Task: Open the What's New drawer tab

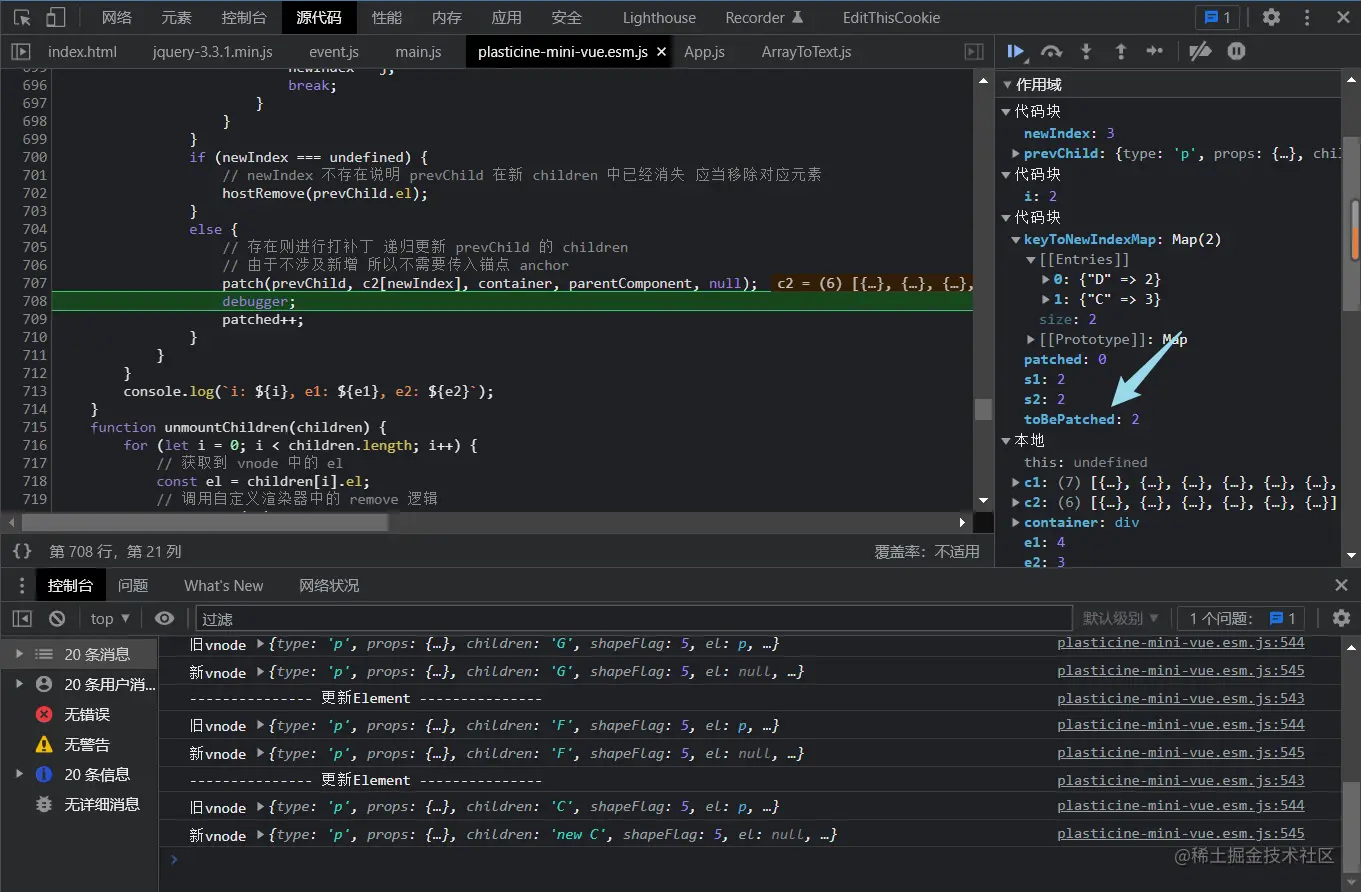Action: (224, 585)
